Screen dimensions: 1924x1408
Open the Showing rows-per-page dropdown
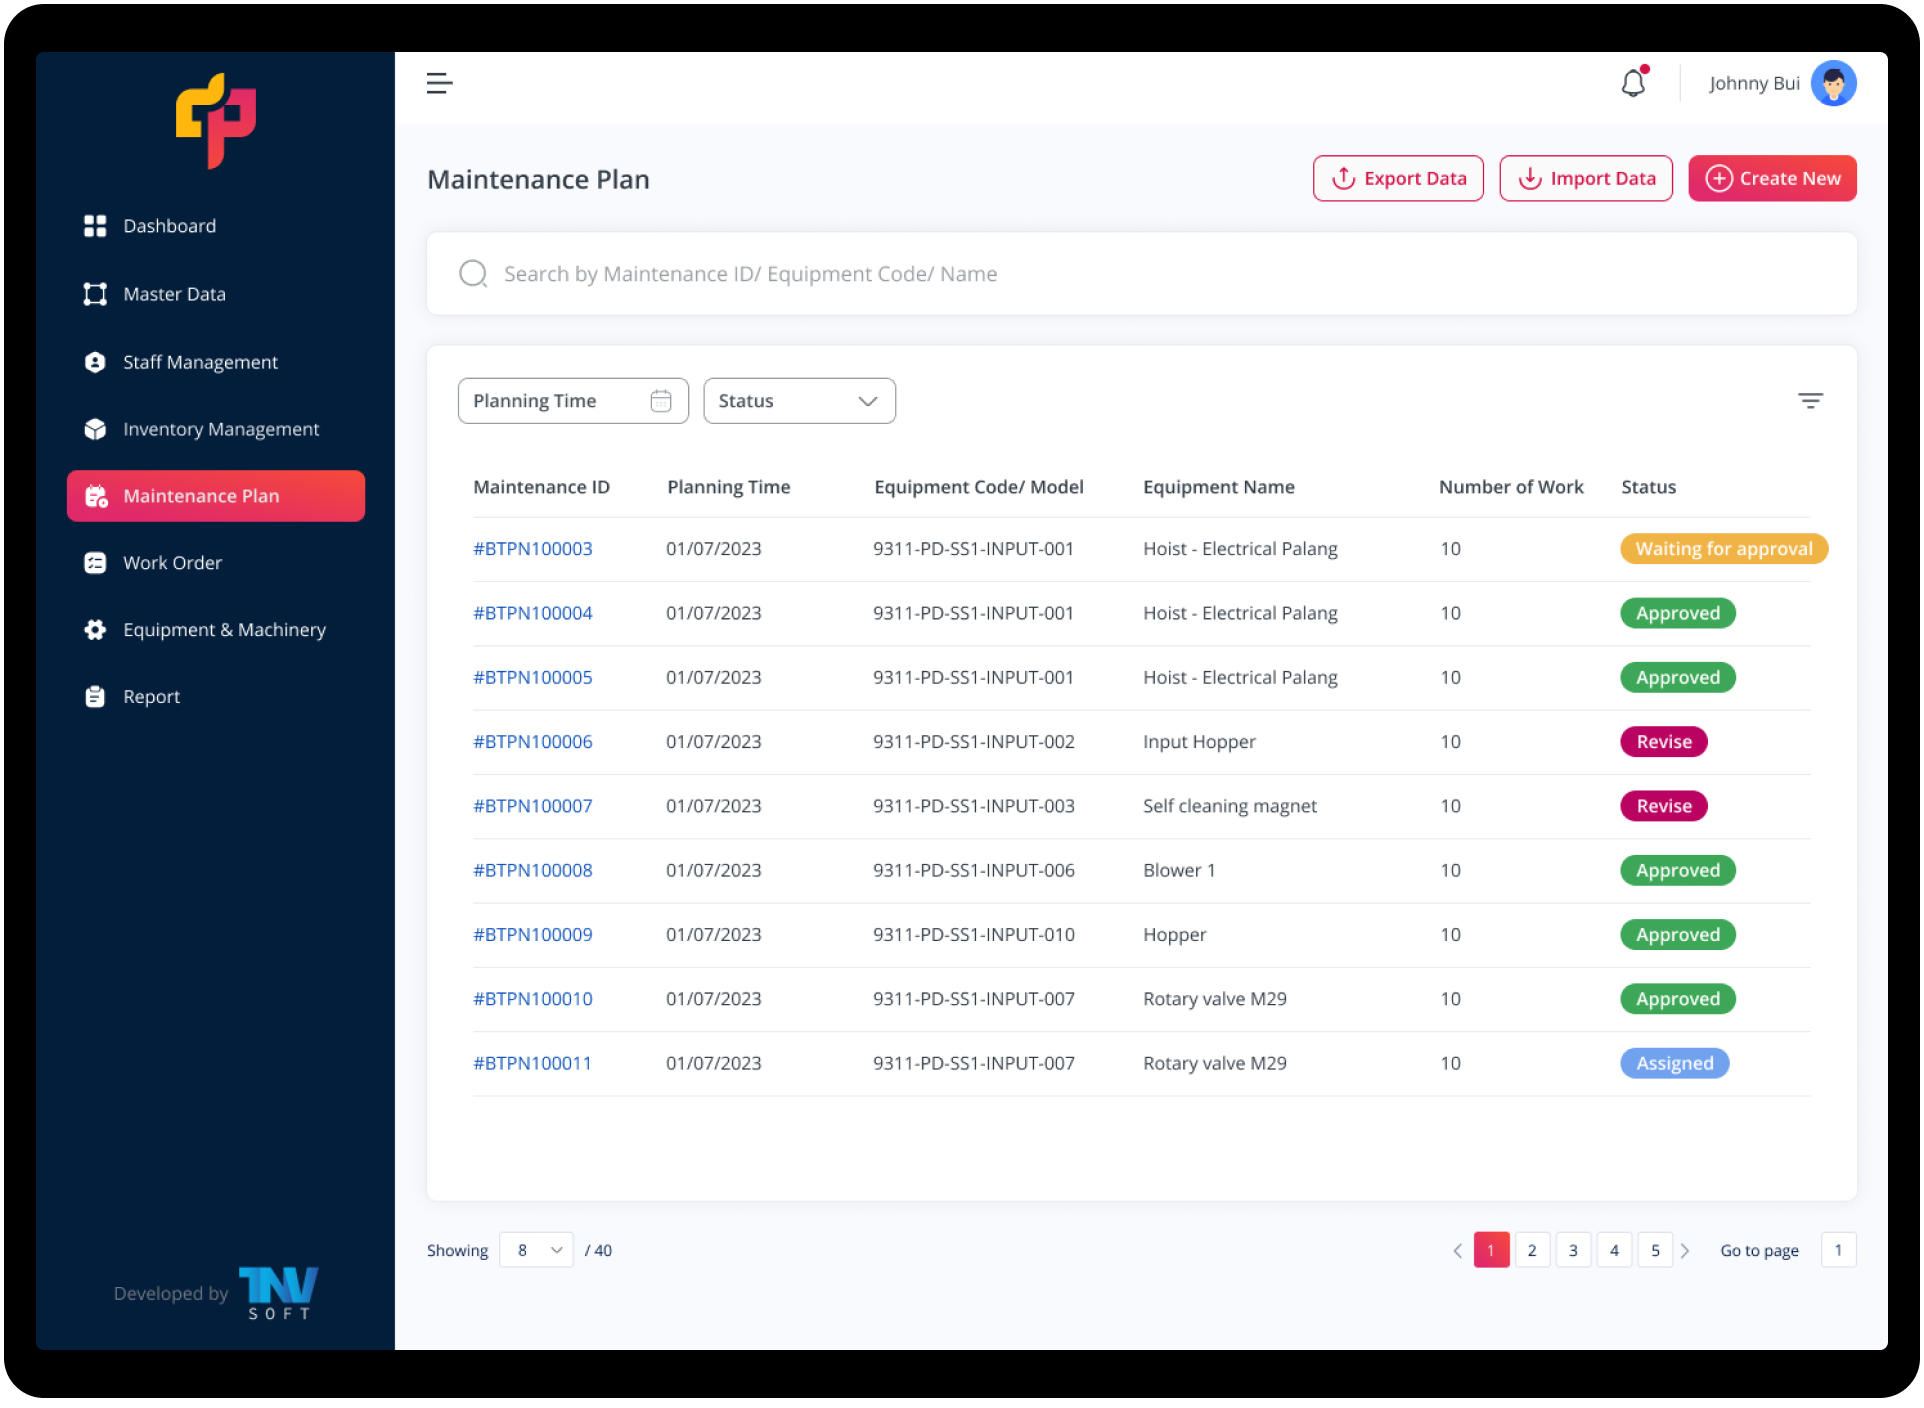537,1250
